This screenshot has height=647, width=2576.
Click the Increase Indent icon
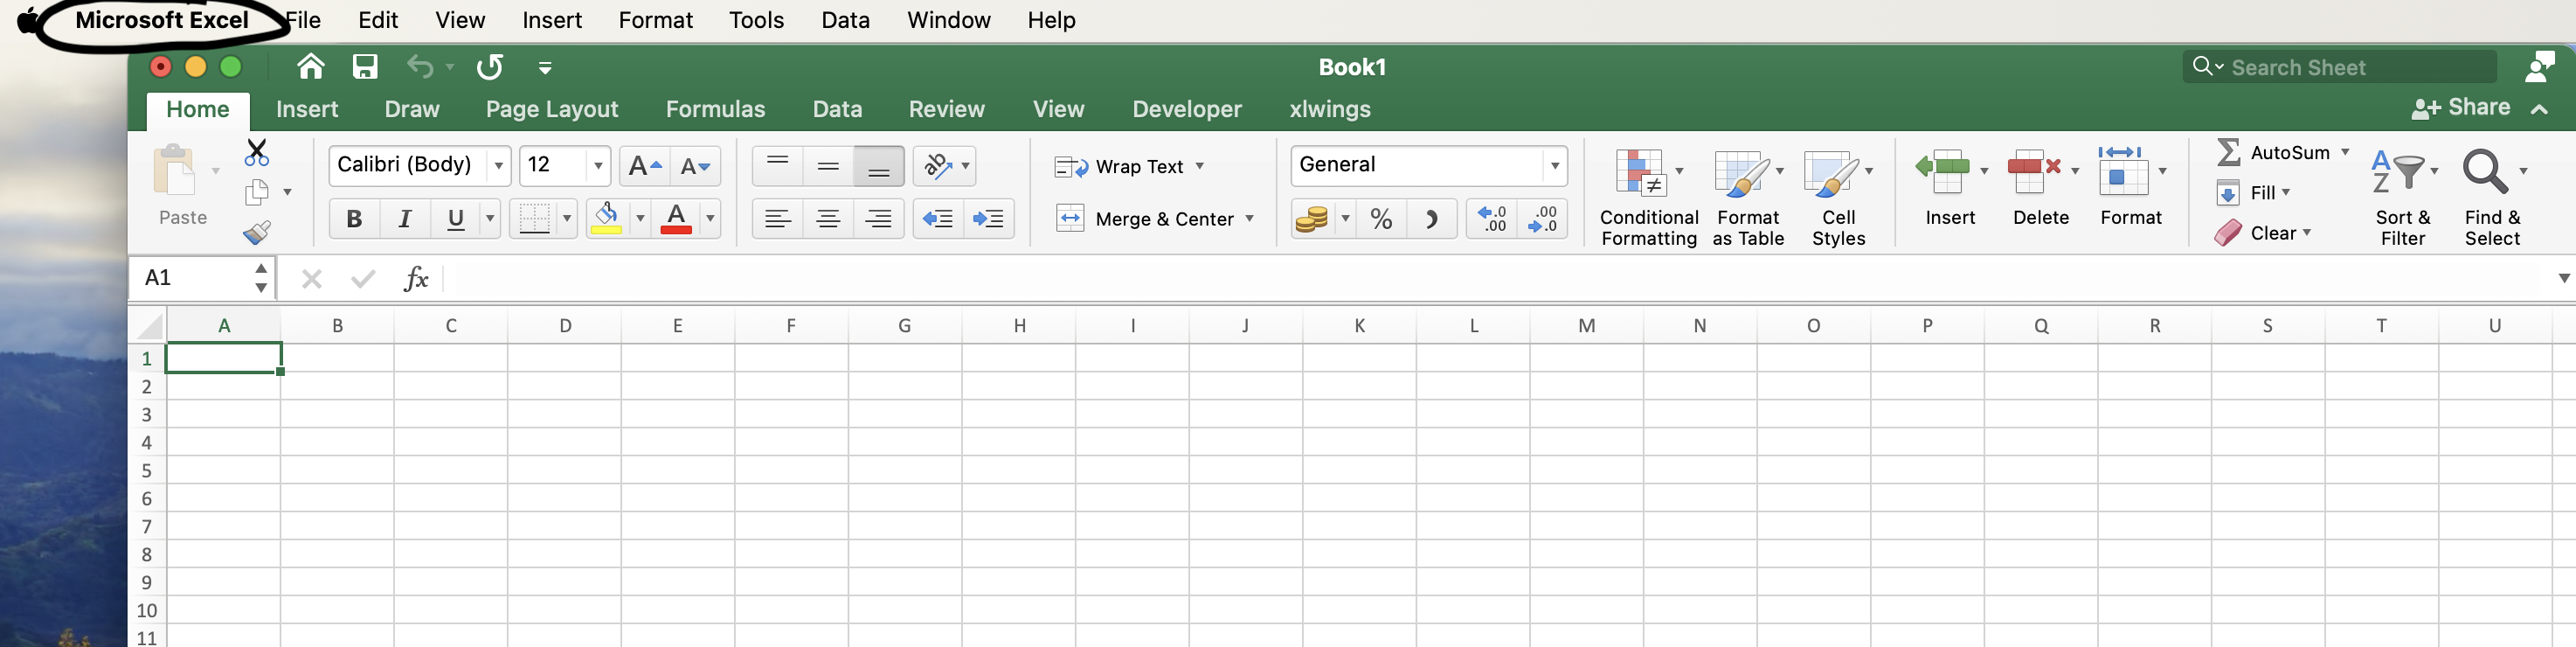(x=988, y=219)
